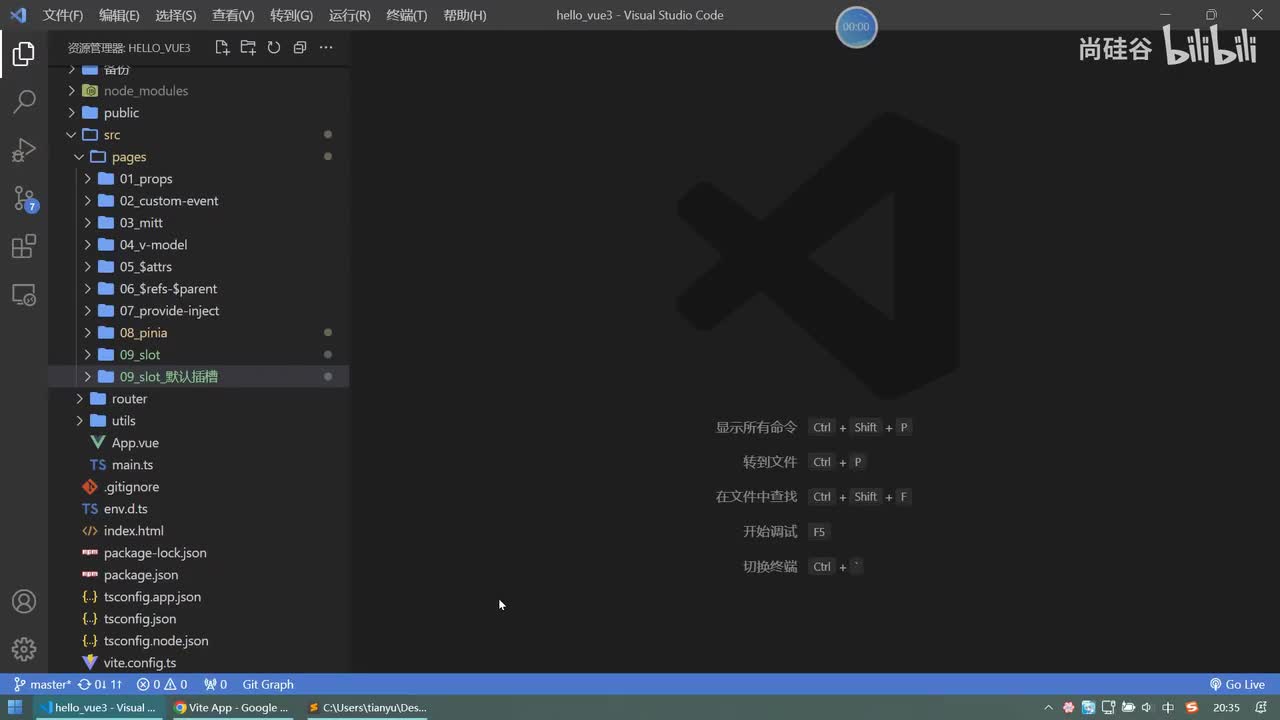Click the master* branch in status bar
Viewport: 1280px width, 720px height.
(x=42, y=685)
